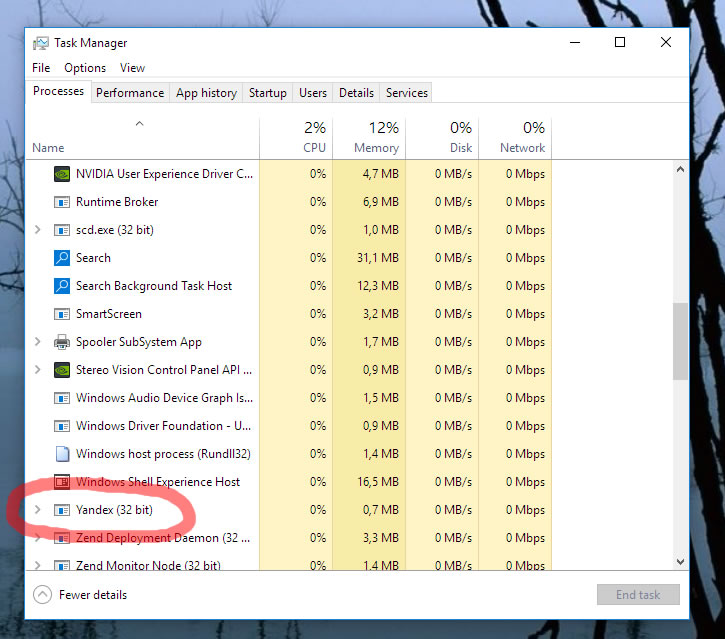Switch to the Startup tab
The image size is (725, 639).
click(268, 93)
